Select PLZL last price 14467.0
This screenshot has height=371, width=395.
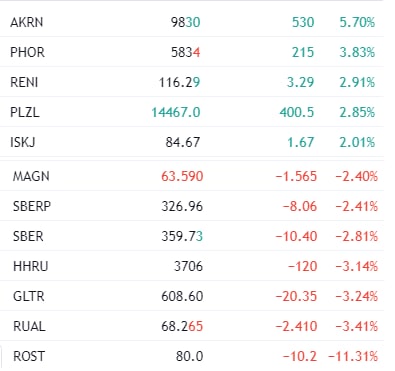(176, 112)
